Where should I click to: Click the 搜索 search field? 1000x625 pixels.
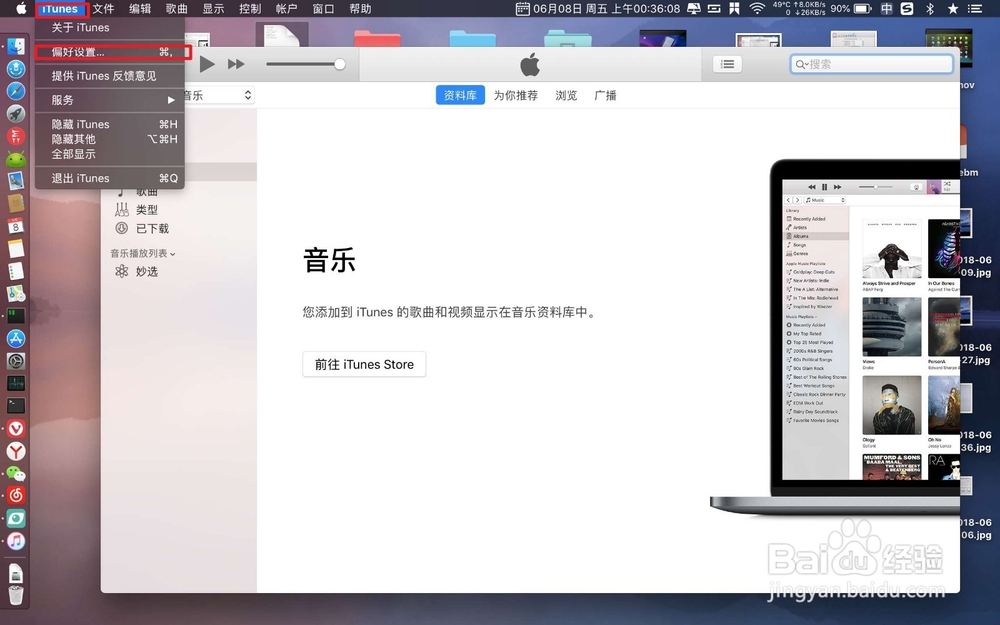tap(871, 64)
